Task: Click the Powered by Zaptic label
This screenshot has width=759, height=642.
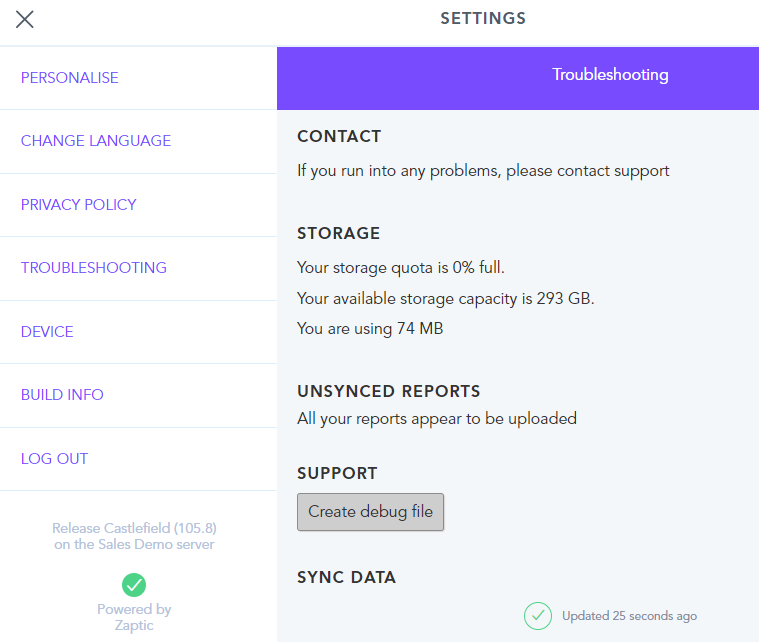Action: pos(134,617)
